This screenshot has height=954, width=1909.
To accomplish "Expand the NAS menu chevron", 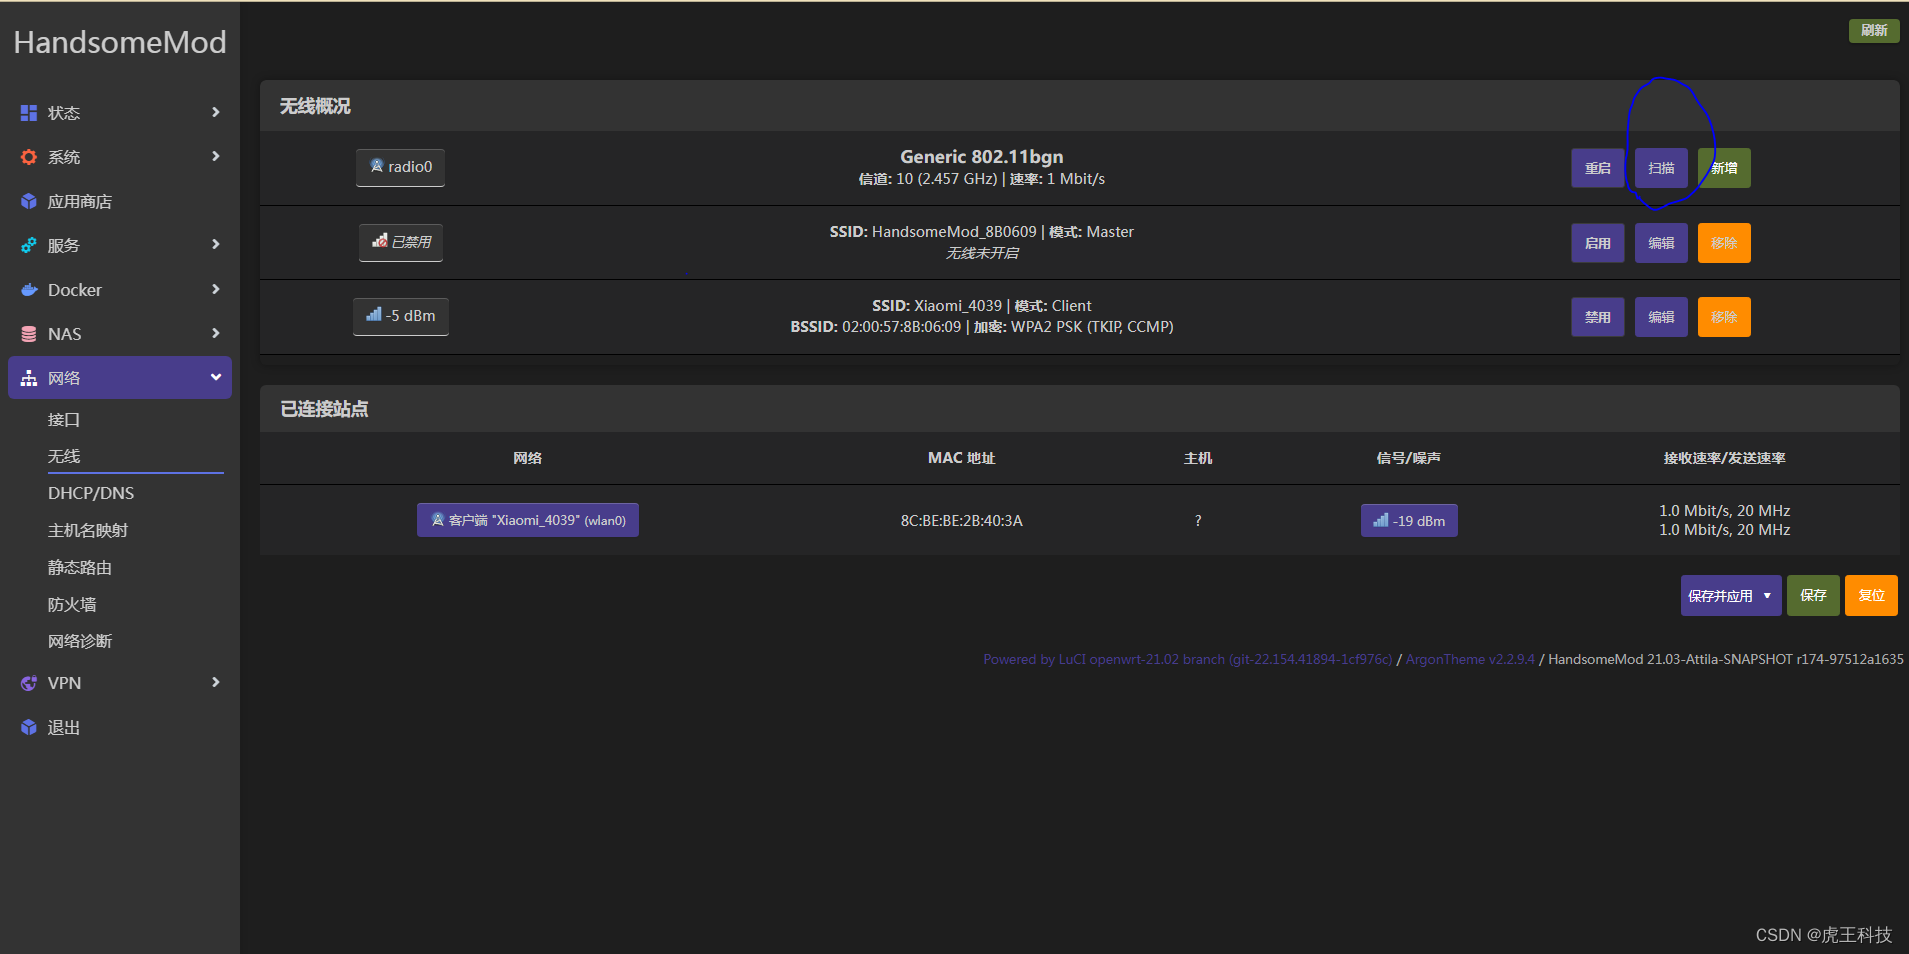I will 215,333.
